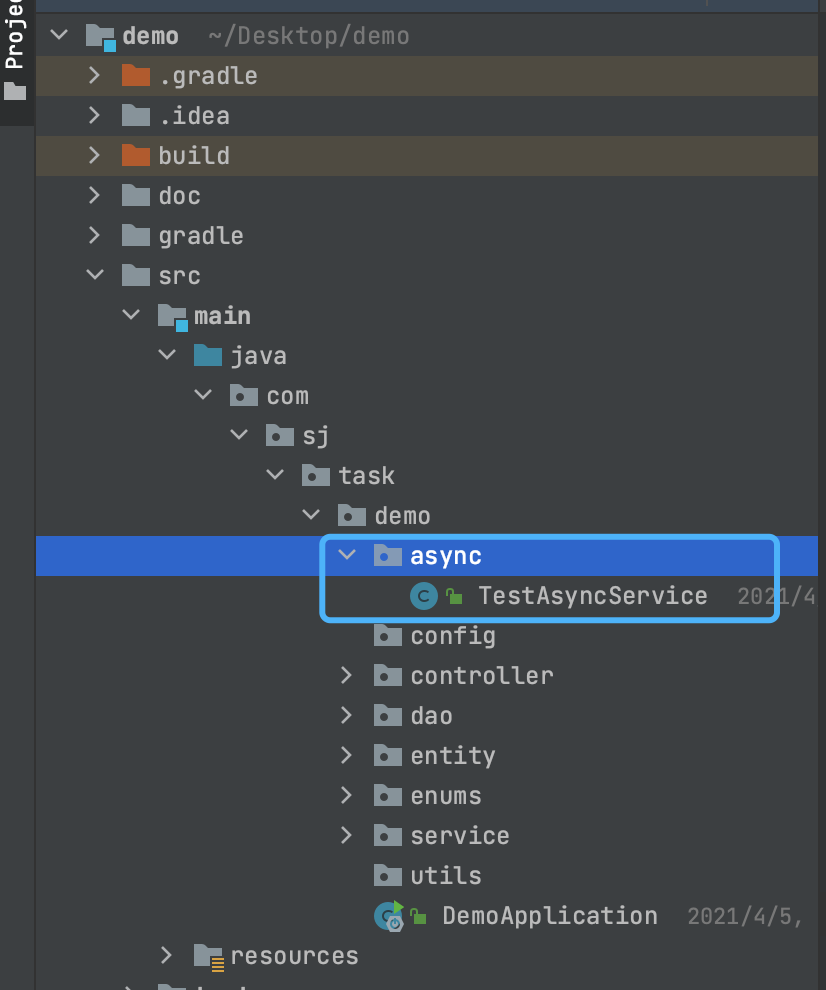826x990 pixels.
Task: Select the entity package label
Action: (x=452, y=756)
